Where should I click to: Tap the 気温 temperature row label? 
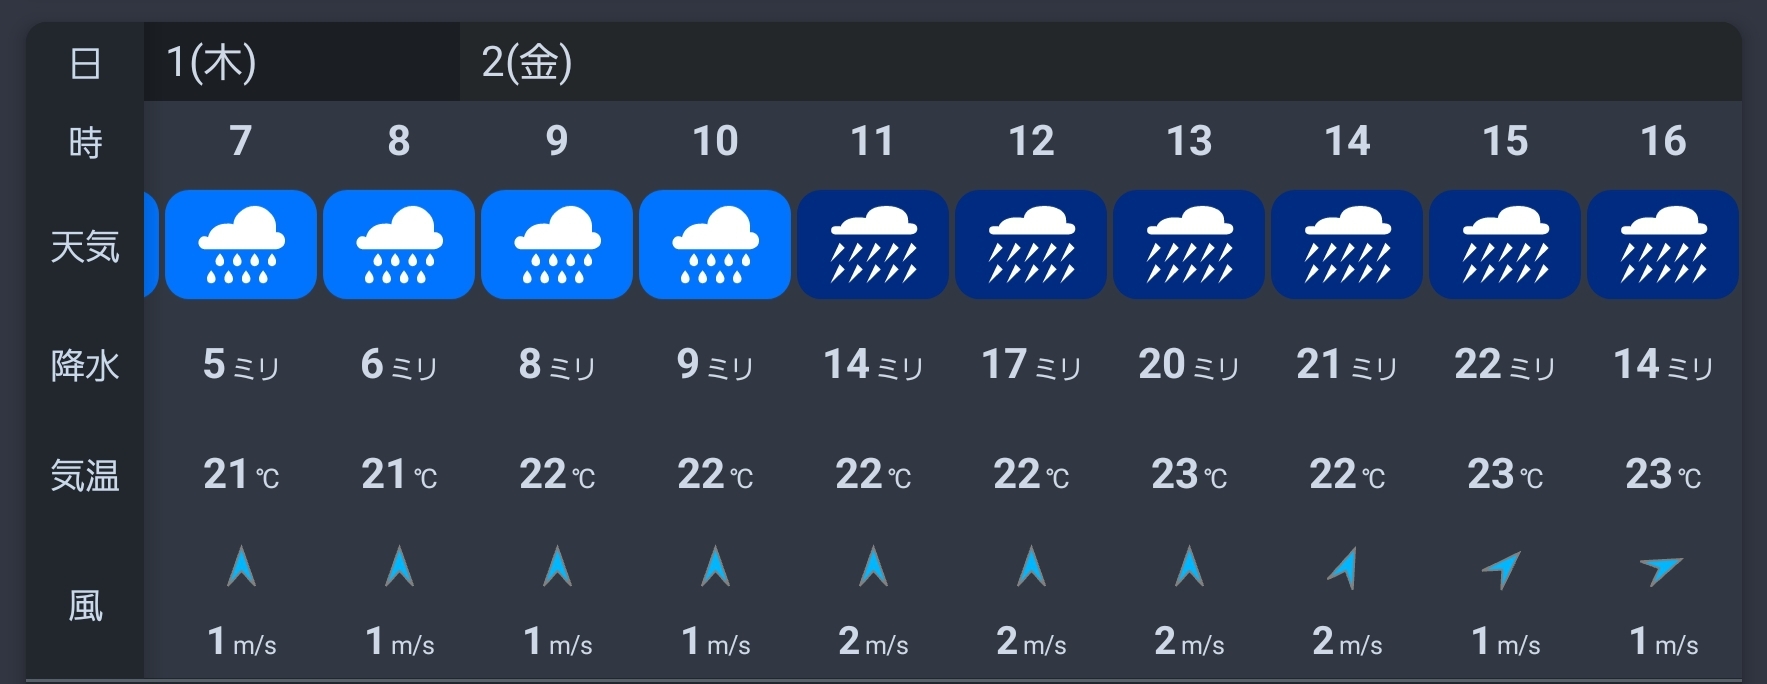tap(85, 475)
